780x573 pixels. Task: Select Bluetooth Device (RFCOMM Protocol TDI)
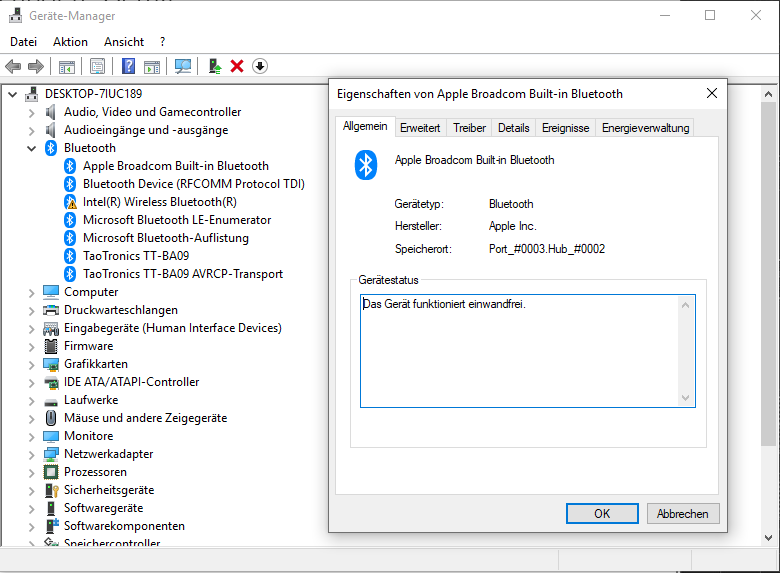tap(194, 184)
